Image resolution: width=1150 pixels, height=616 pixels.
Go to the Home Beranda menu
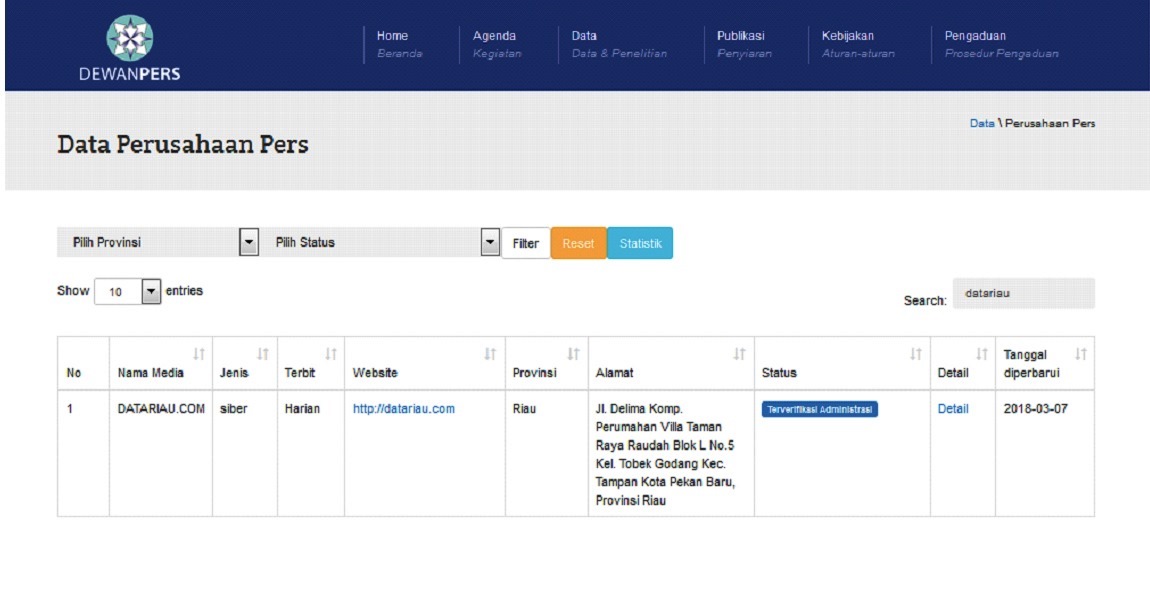tap(398, 44)
